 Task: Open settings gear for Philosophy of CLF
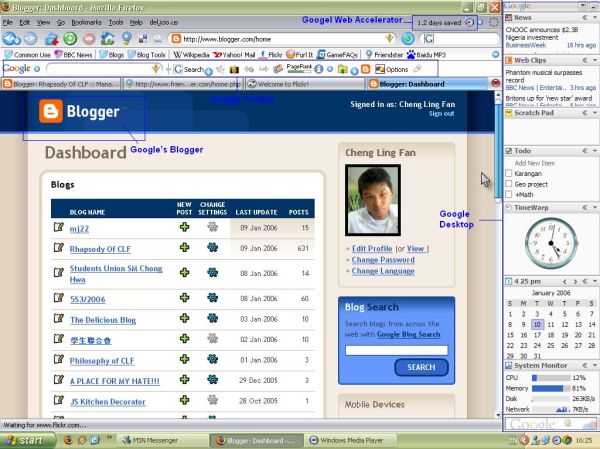point(212,360)
